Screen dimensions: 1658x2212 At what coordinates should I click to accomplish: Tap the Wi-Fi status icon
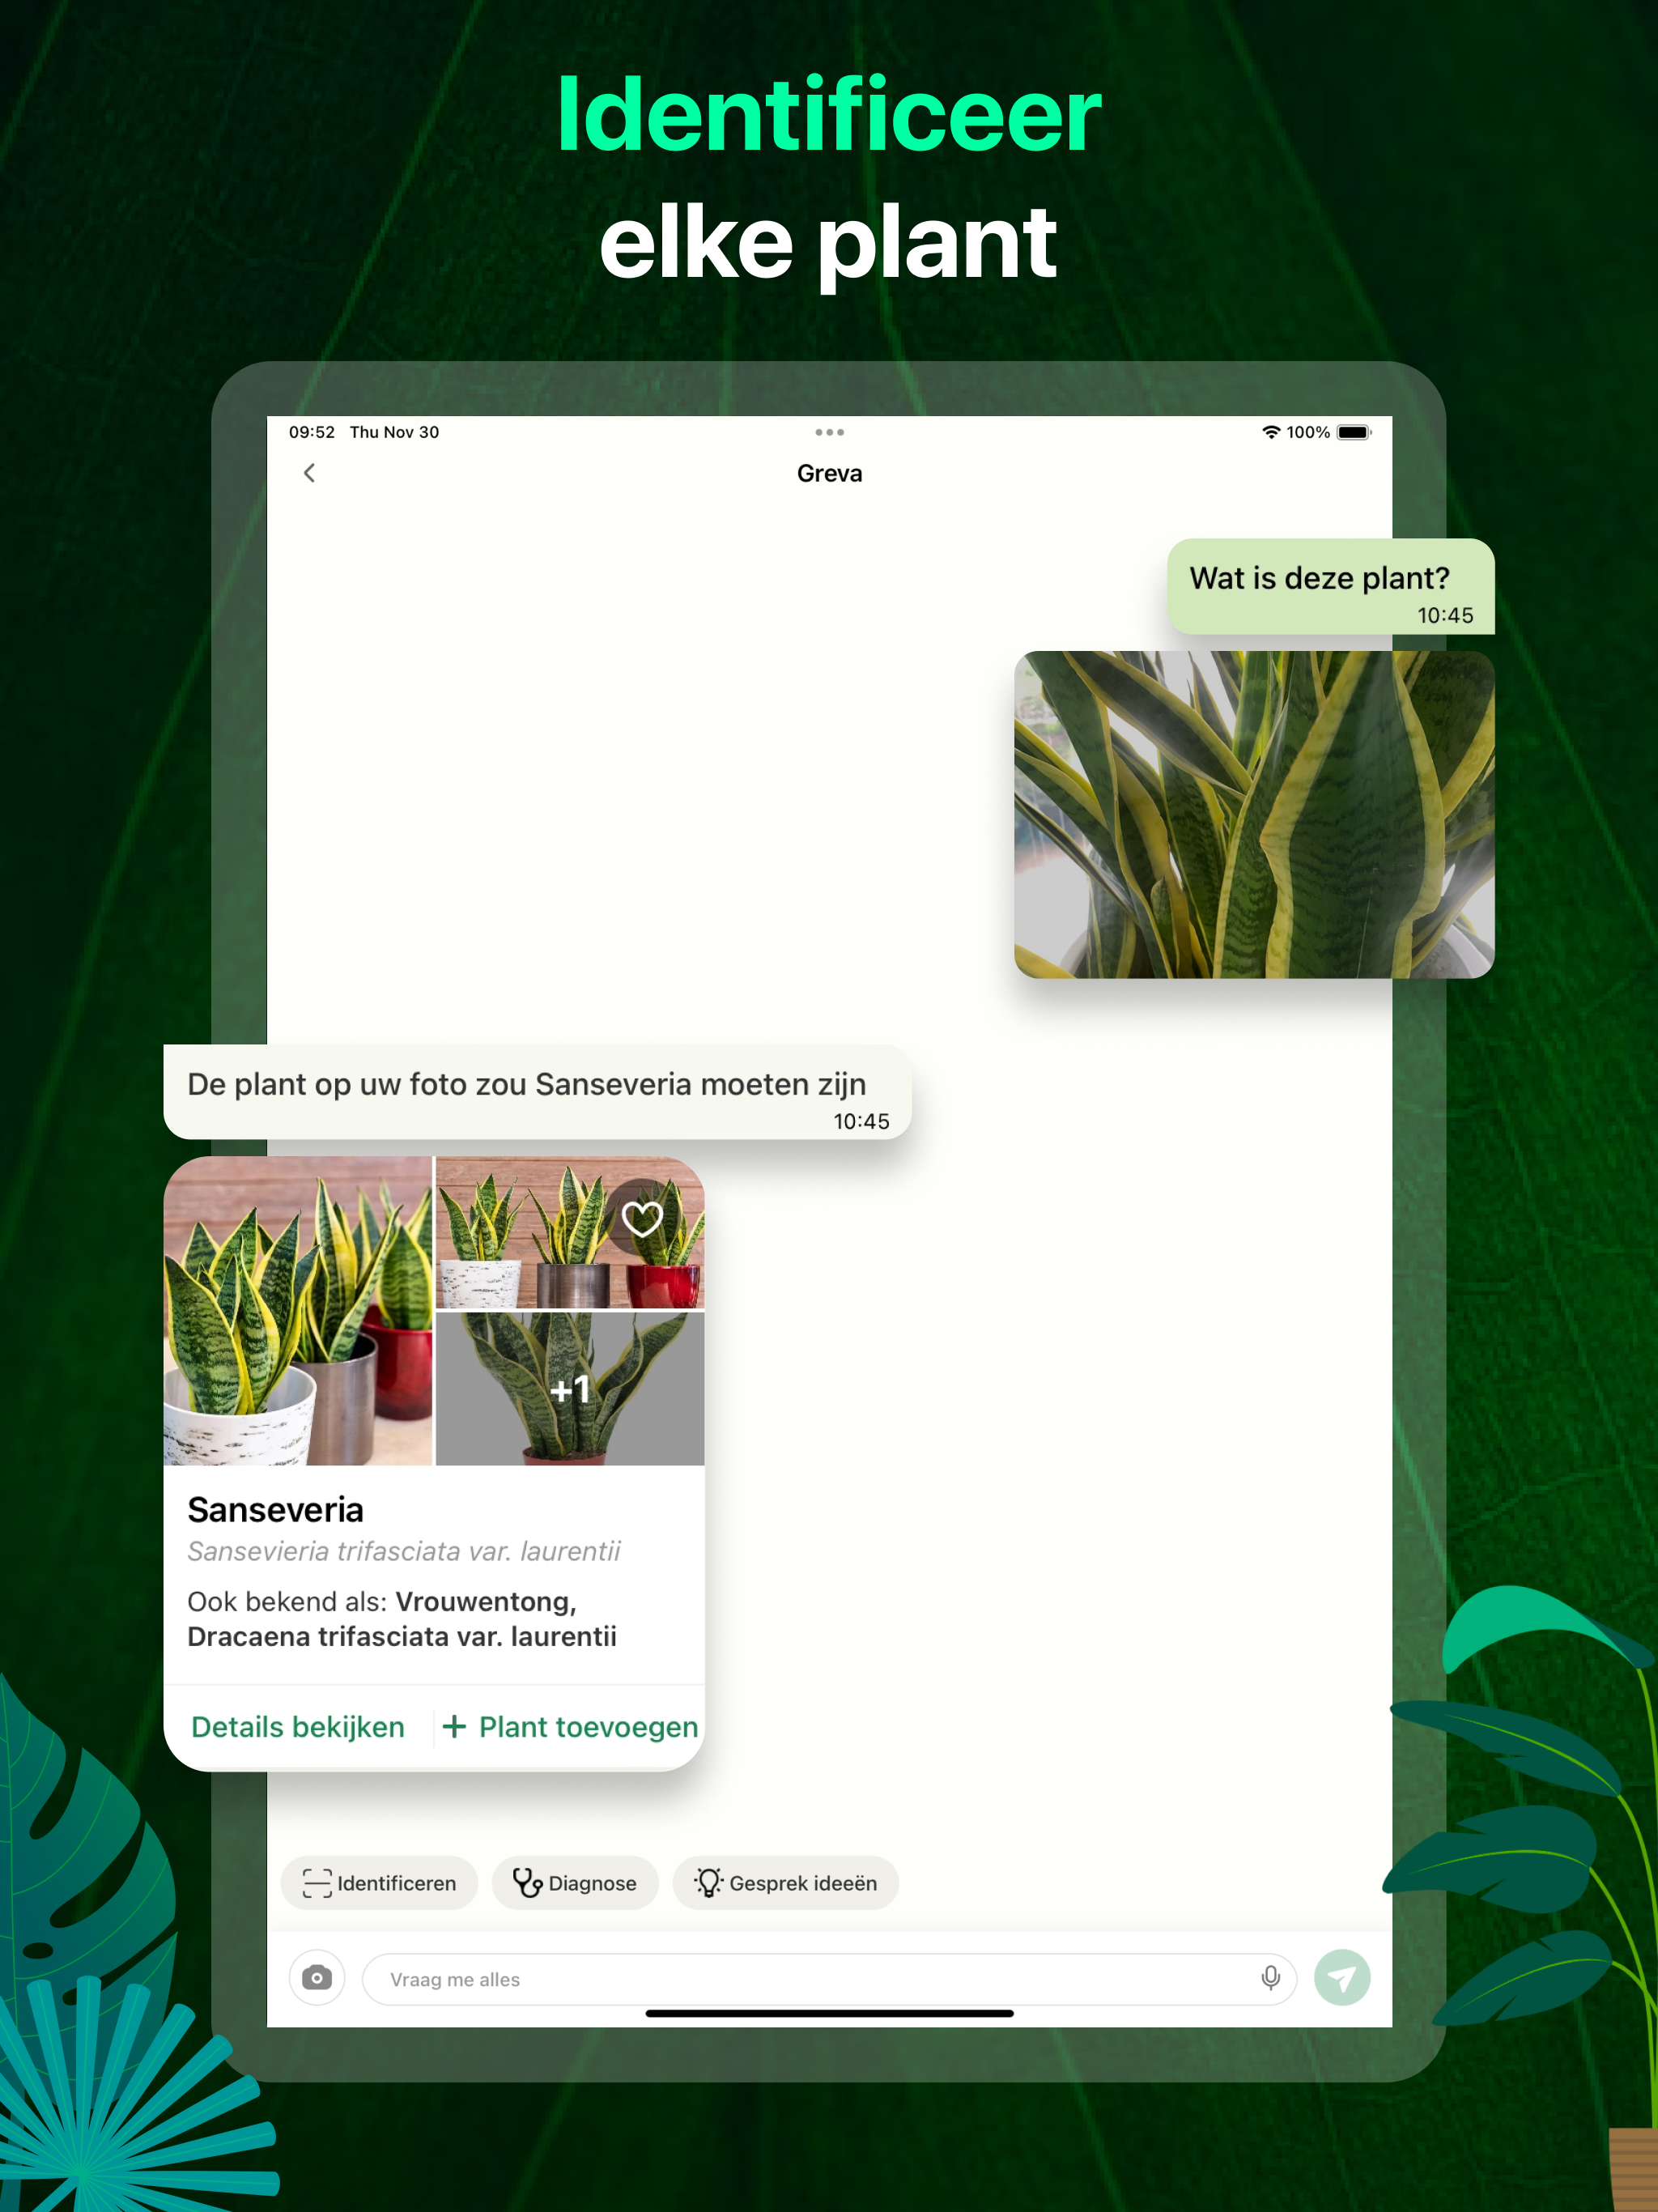pos(1270,432)
